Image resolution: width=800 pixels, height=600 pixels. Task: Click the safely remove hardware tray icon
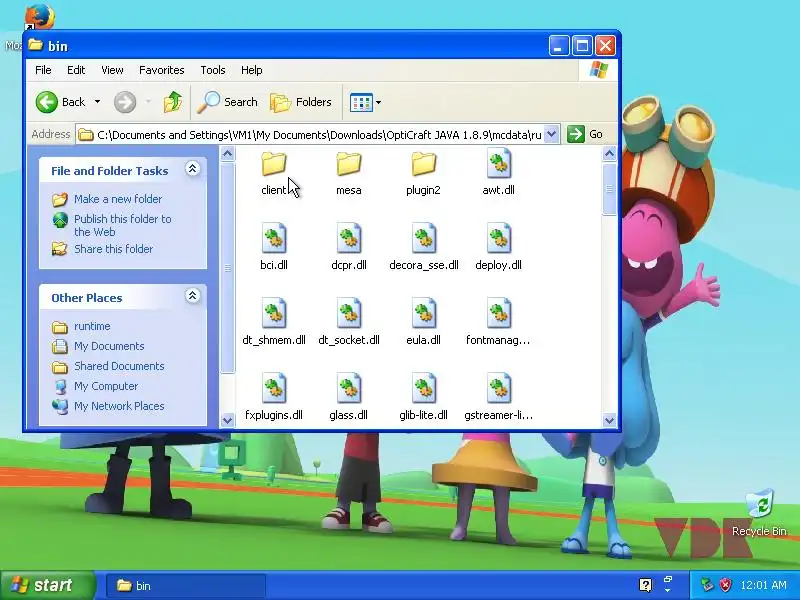pyautogui.click(x=707, y=585)
